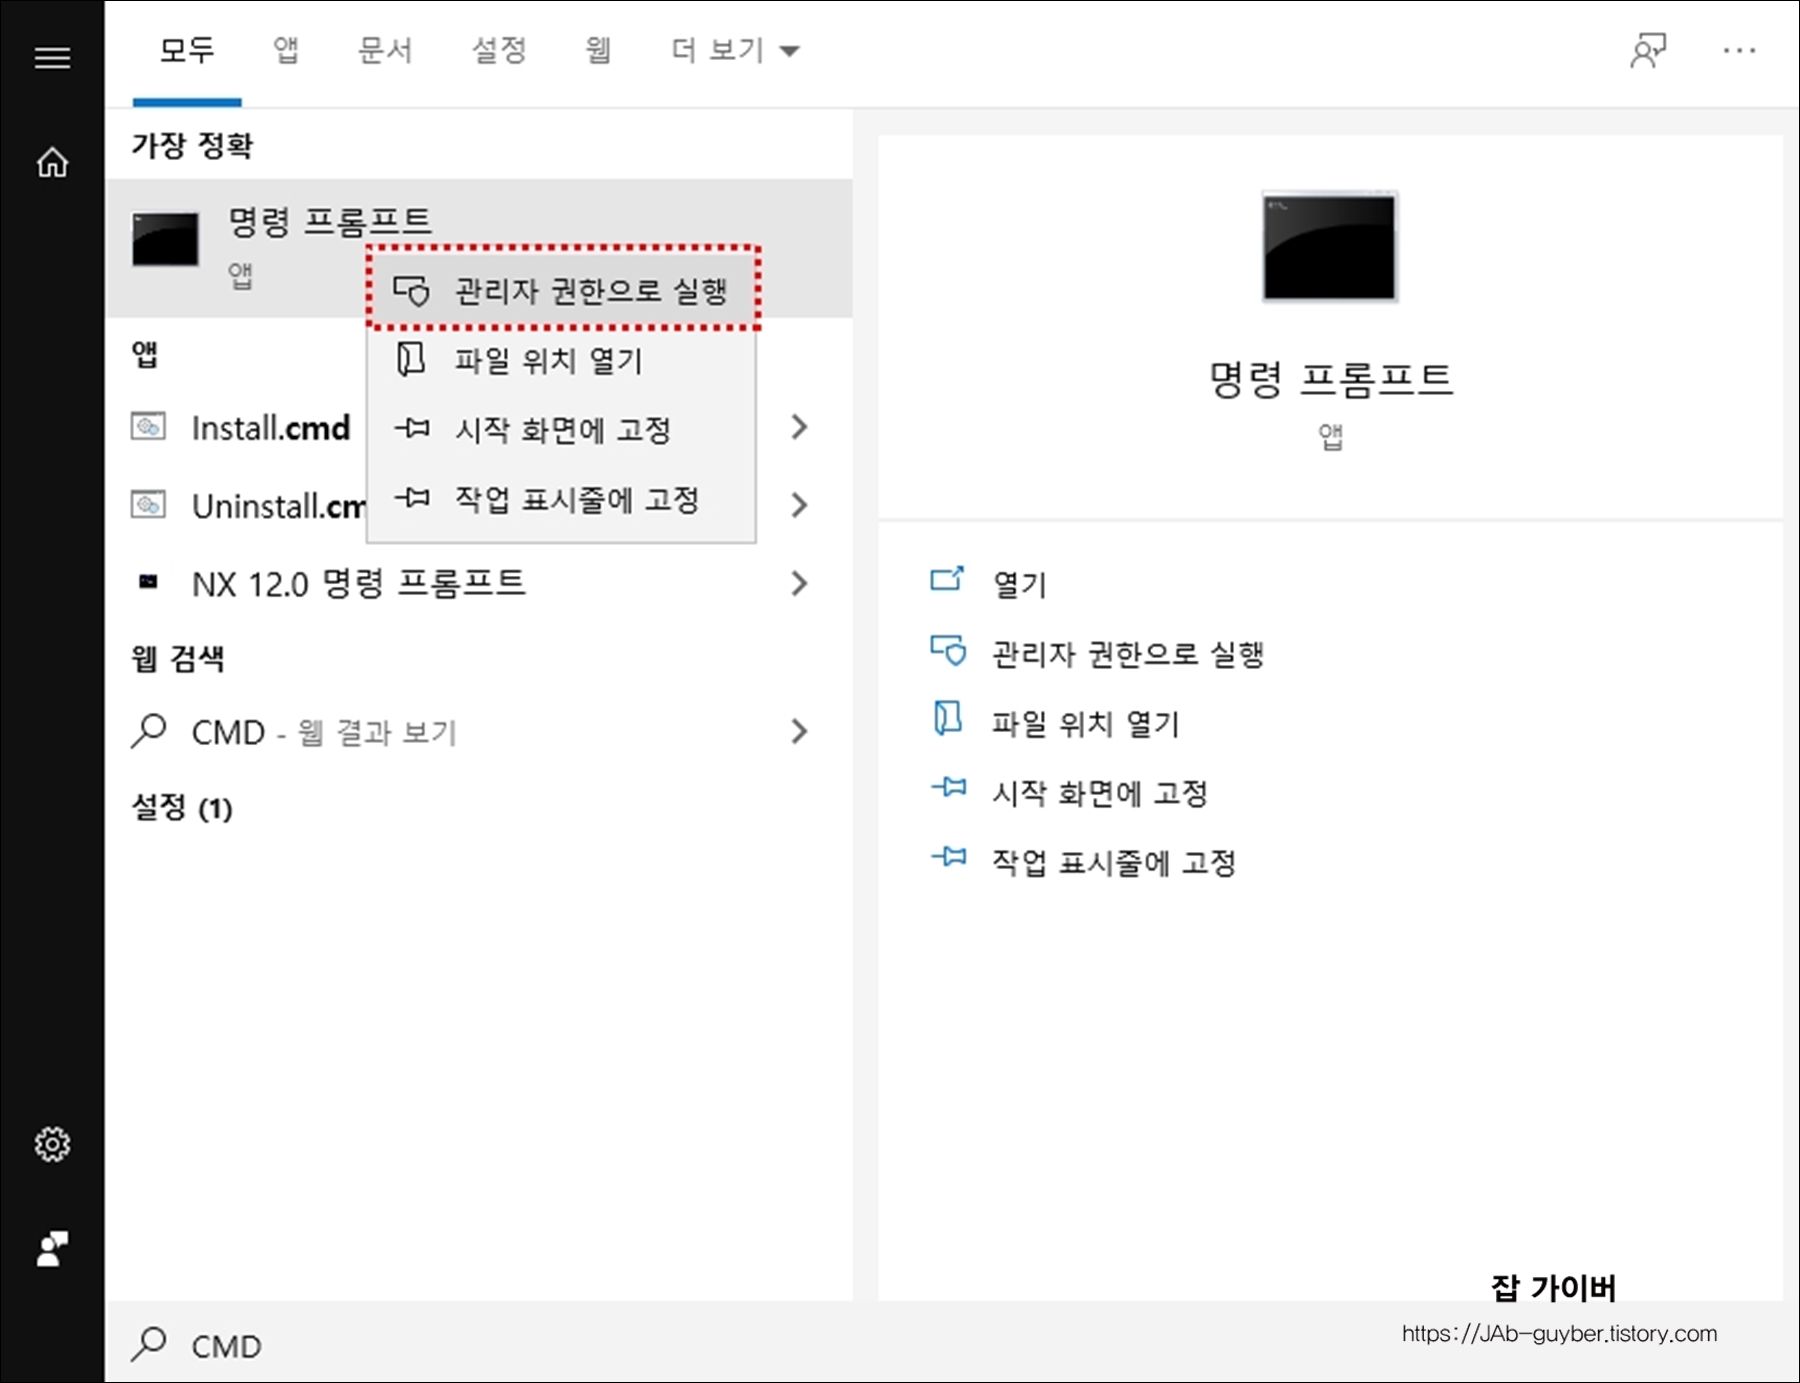
Task: Click the search magnifier icon in the search box
Action: [149, 1345]
